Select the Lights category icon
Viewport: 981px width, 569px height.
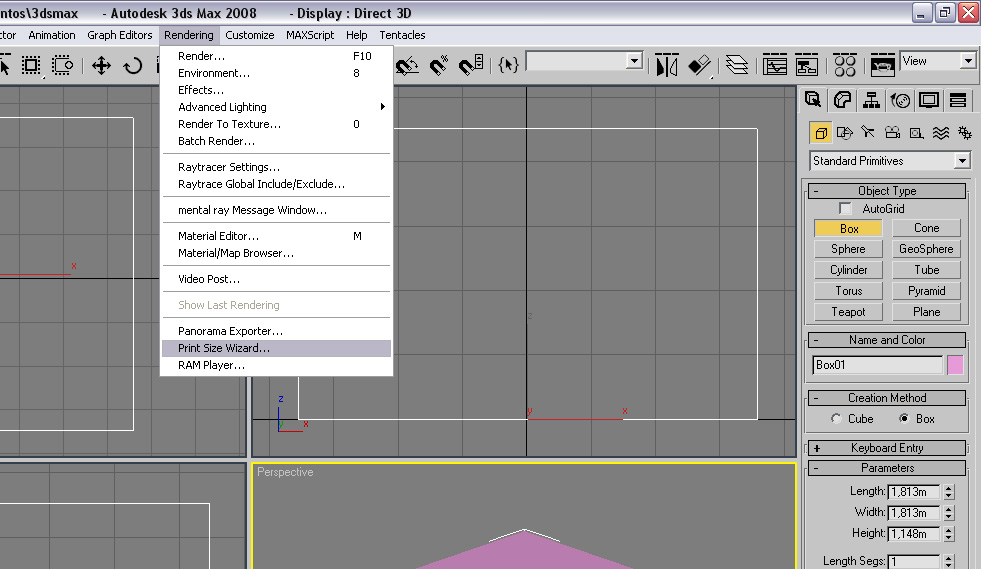pyautogui.click(x=868, y=133)
